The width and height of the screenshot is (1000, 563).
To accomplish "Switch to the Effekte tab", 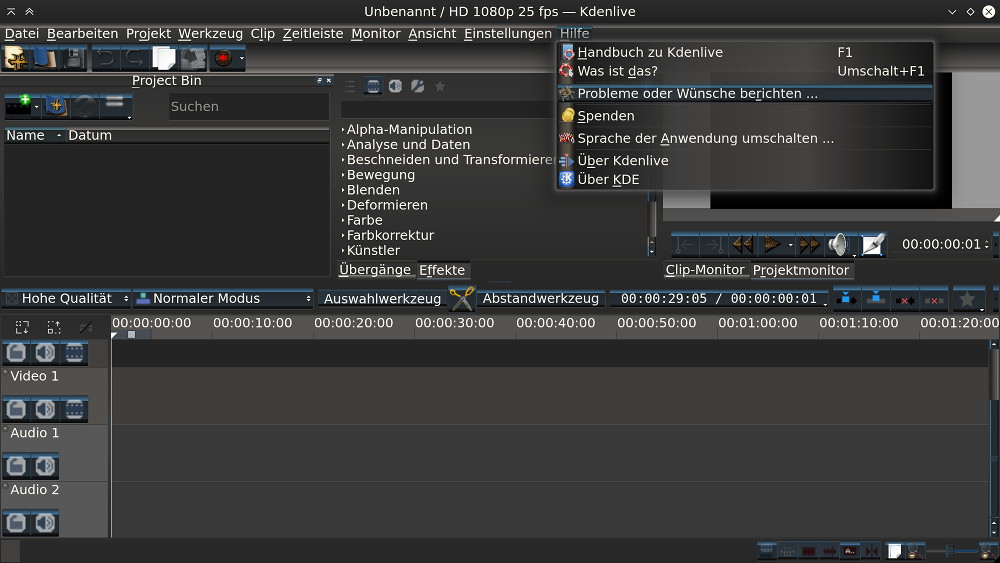I will coord(442,270).
